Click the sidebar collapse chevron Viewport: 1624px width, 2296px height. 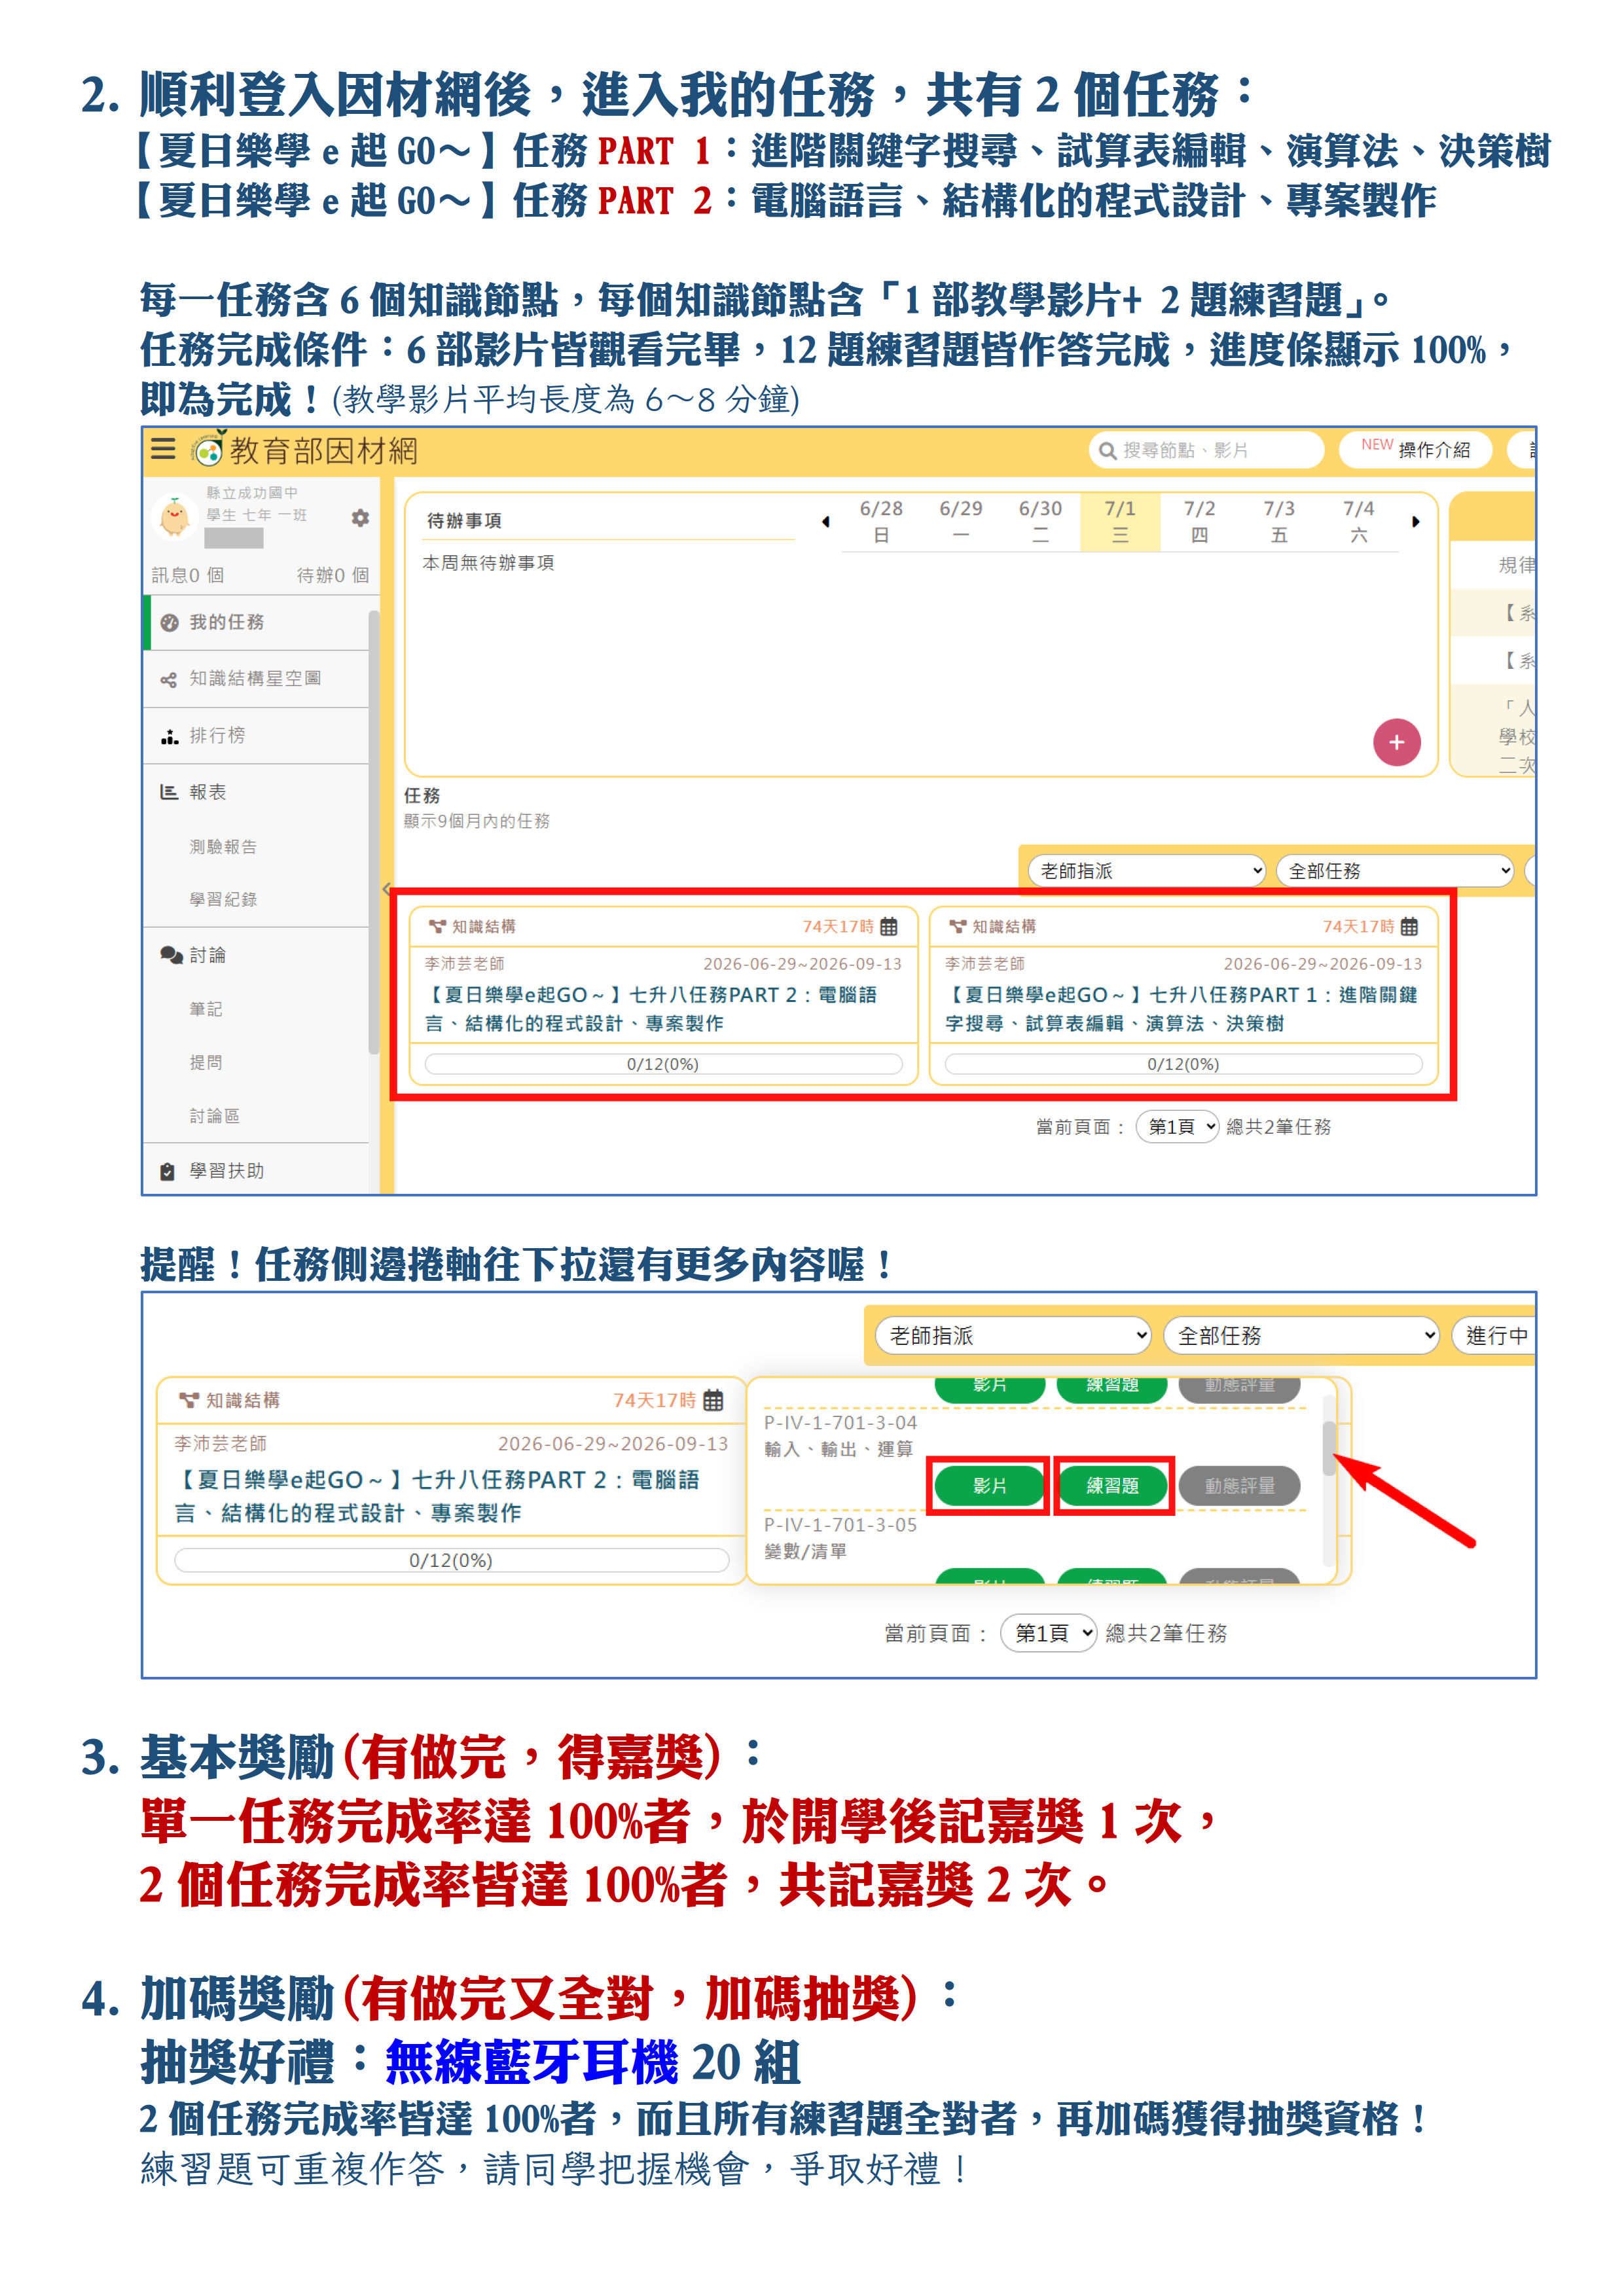click(386, 888)
